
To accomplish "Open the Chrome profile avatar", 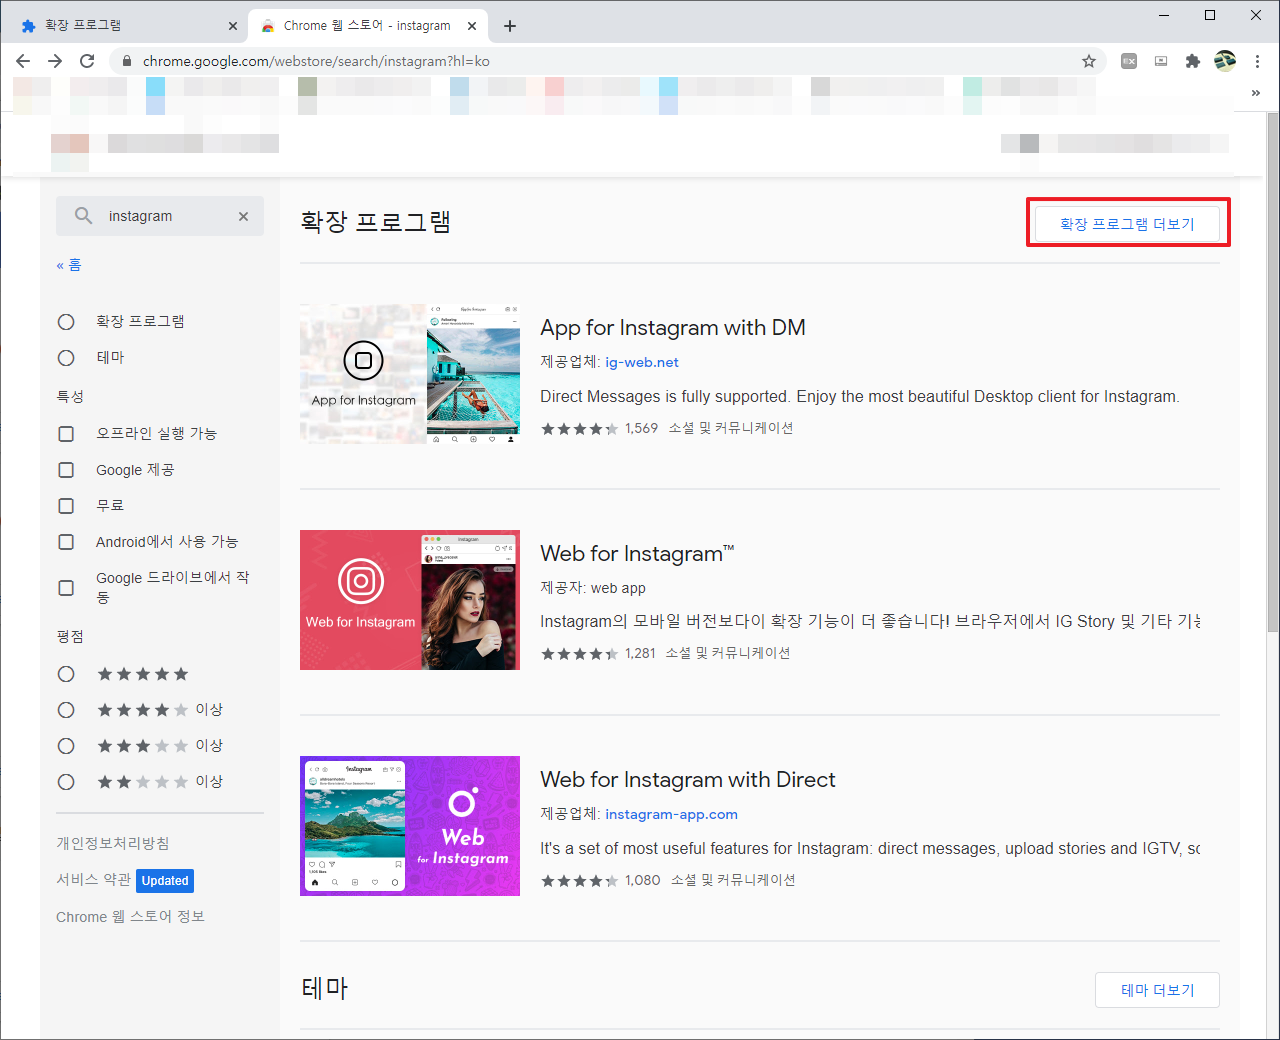I will 1225,61.
